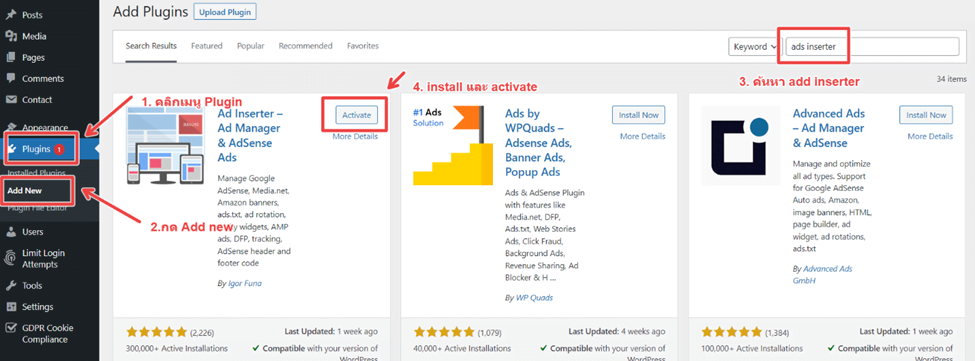Click the WPQuads five-star rating

click(x=443, y=332)
